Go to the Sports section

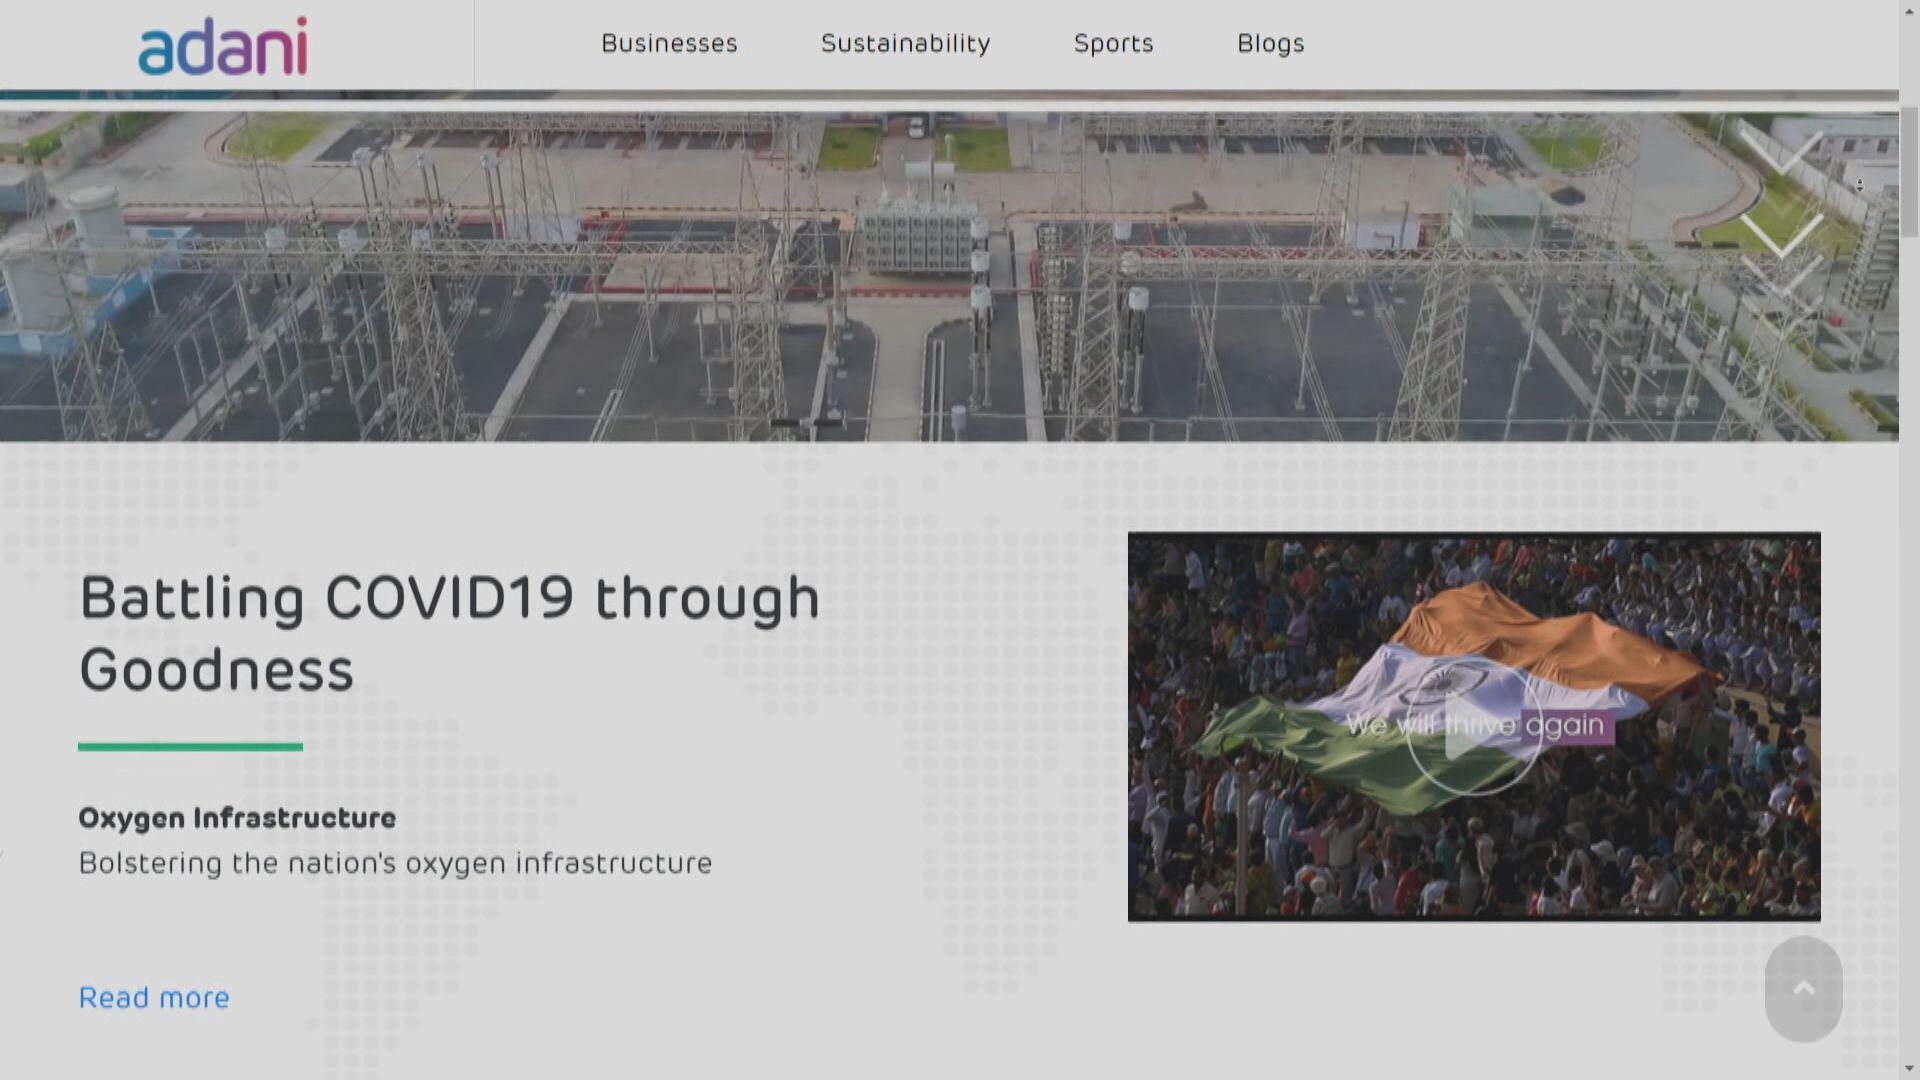click(x=1113, y=44)
